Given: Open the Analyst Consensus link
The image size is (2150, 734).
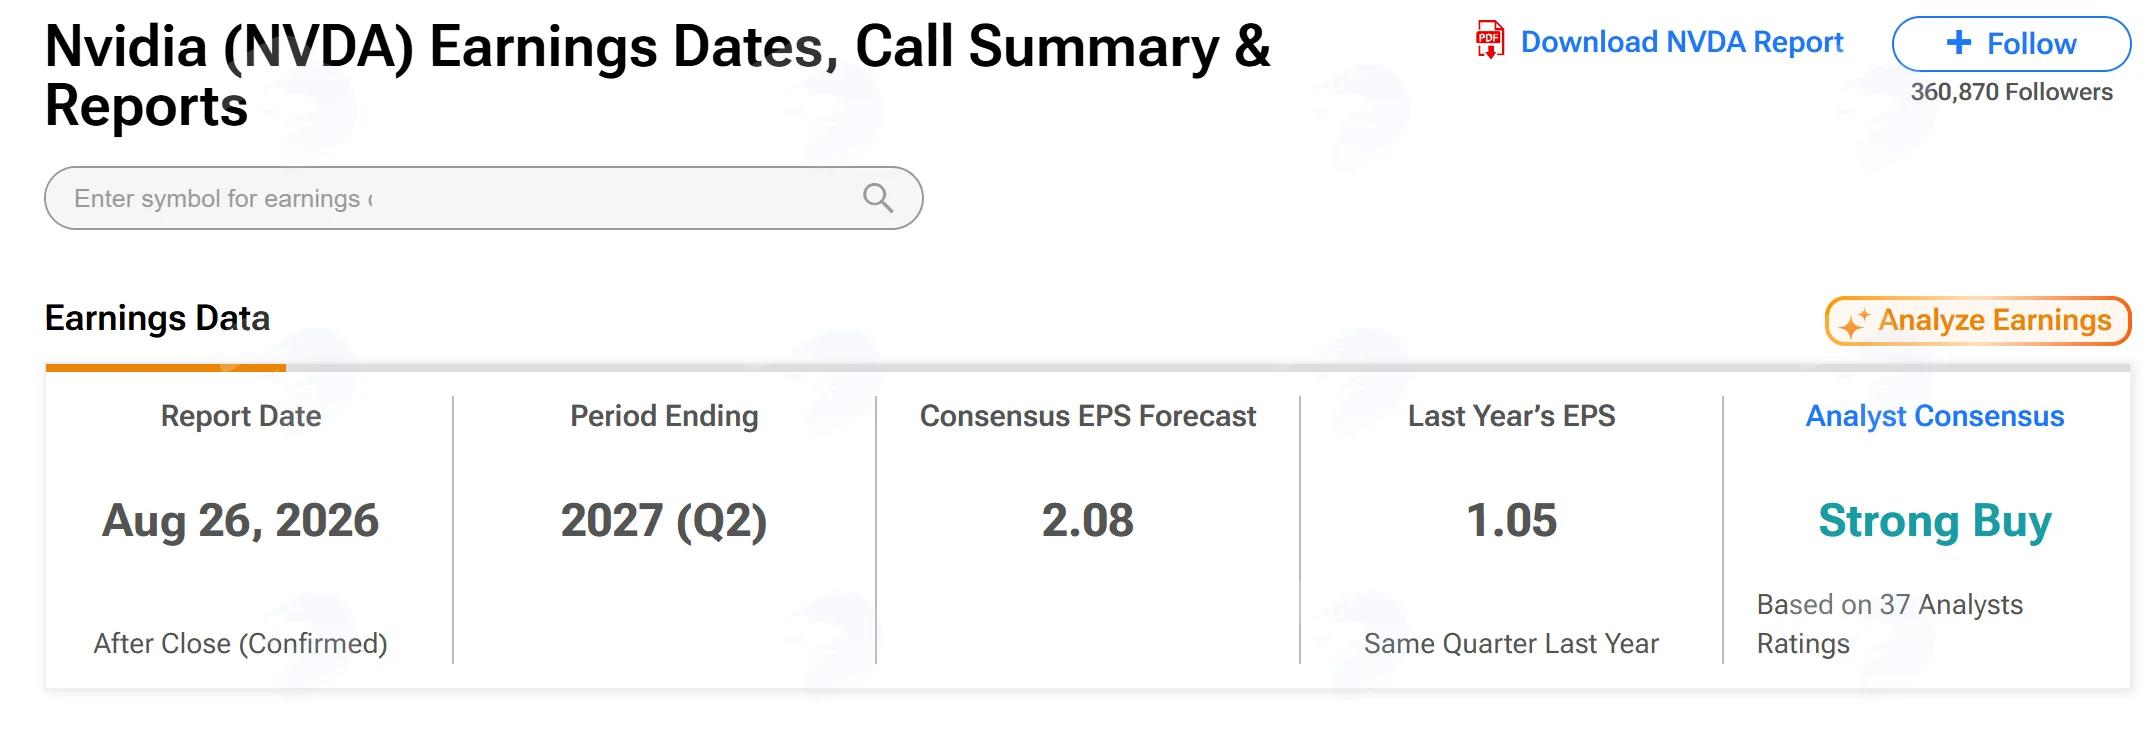Looking at the screenshot, I should point(1934,416).
